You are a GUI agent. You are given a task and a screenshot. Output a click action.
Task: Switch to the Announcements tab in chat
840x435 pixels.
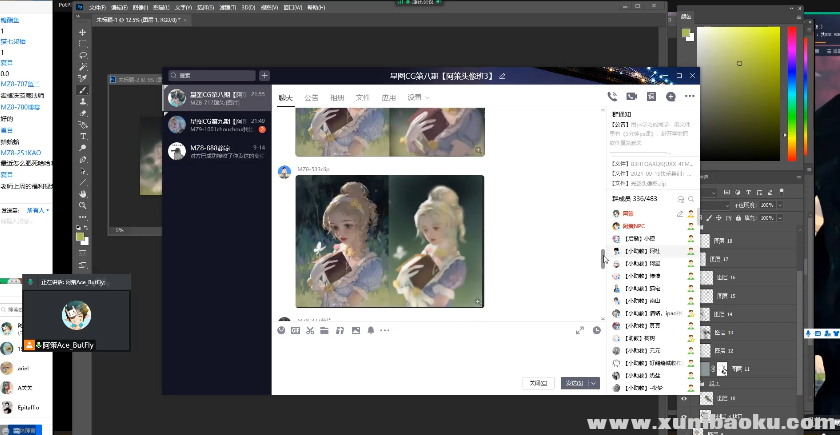[312, 98]
